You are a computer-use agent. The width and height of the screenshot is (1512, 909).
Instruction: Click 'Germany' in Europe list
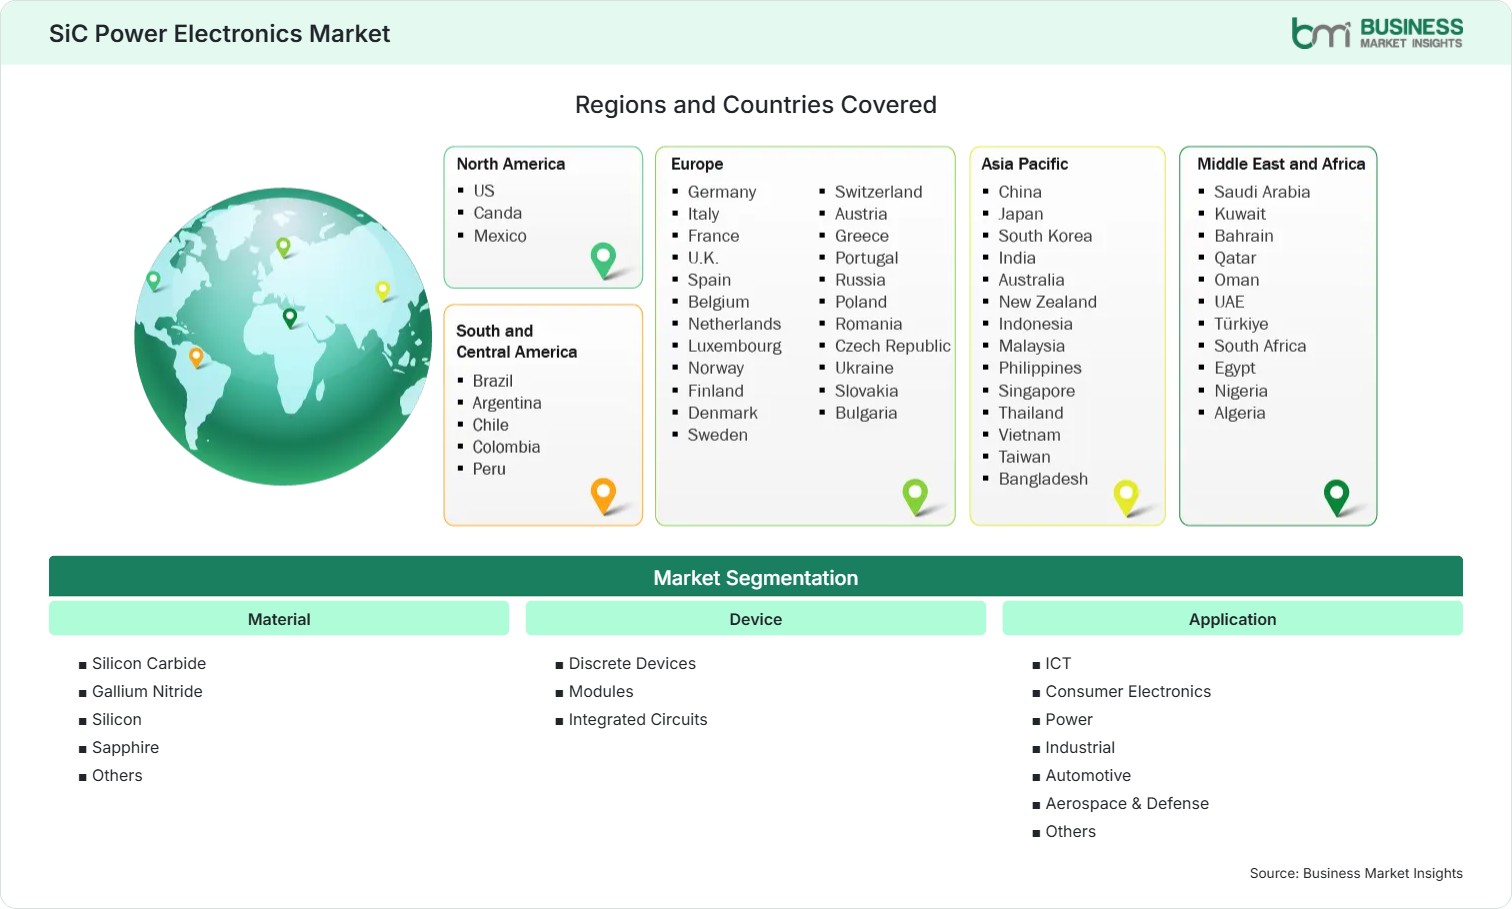[722, 192]
